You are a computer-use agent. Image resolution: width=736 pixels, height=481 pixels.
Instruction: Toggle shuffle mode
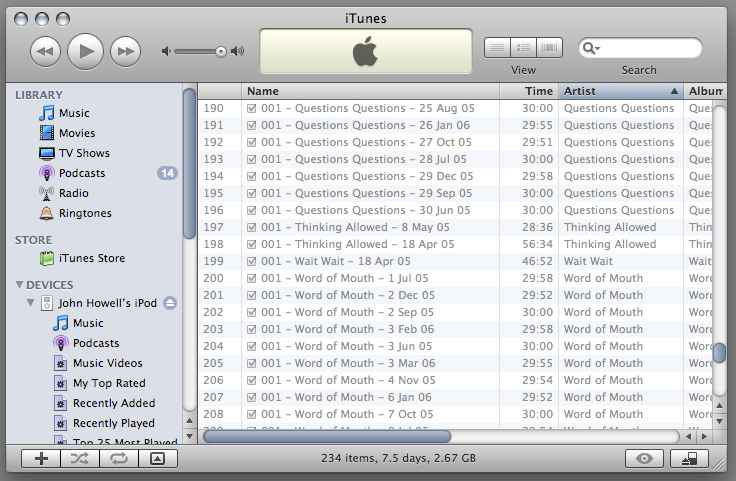[80, 458]
